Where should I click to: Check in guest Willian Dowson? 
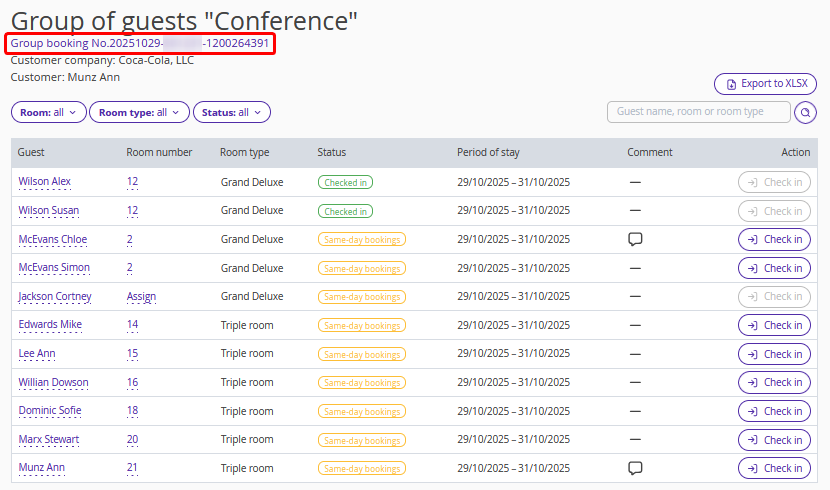click(x=774, y=382)
